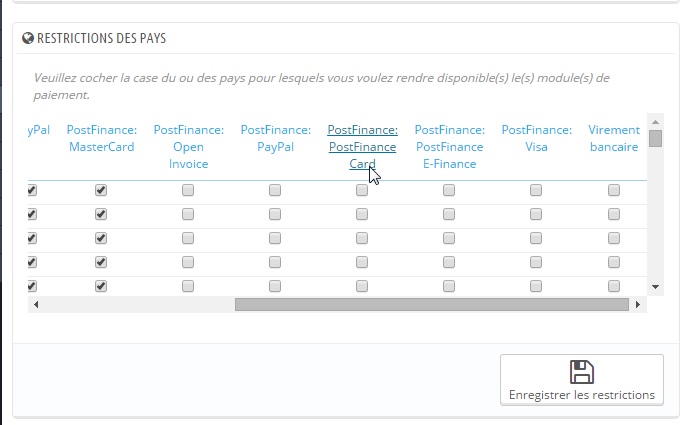Click the globe icon beside Restrictions des pays
Viewport: 692px width, 425px height.
pyautogui.click(x=28, y=39)
